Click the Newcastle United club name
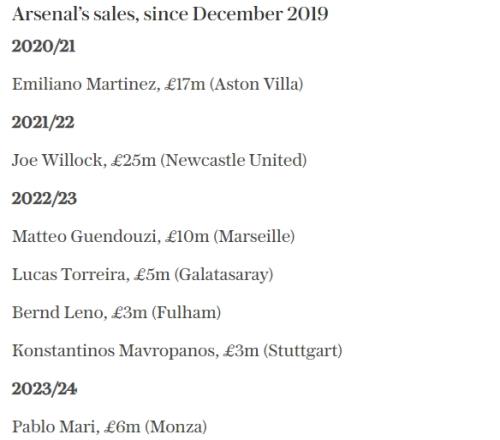The image size is (500, 440). 234,160
